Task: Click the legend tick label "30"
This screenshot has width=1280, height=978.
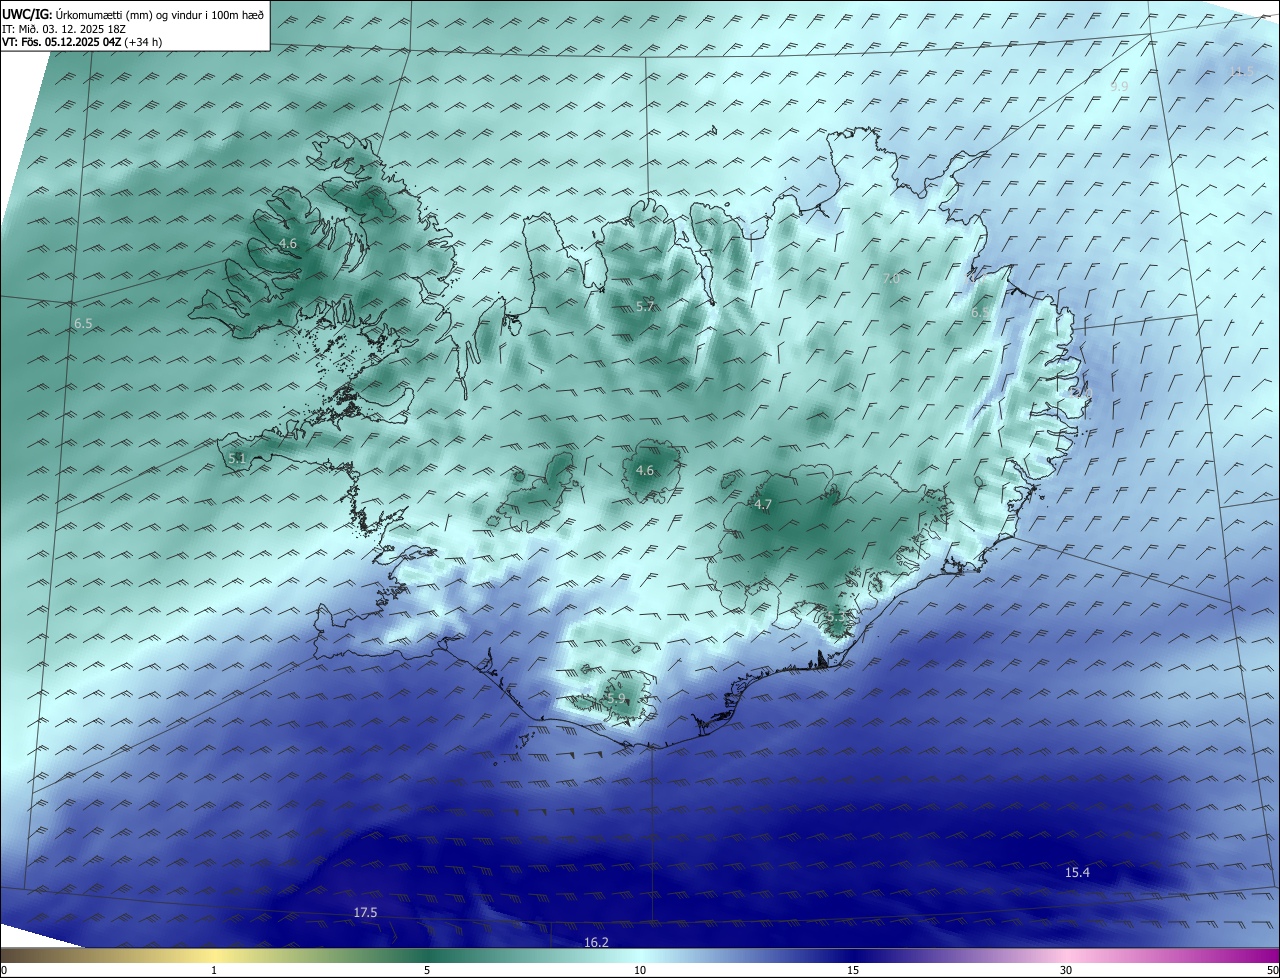Action: [x=1066, y=970]
